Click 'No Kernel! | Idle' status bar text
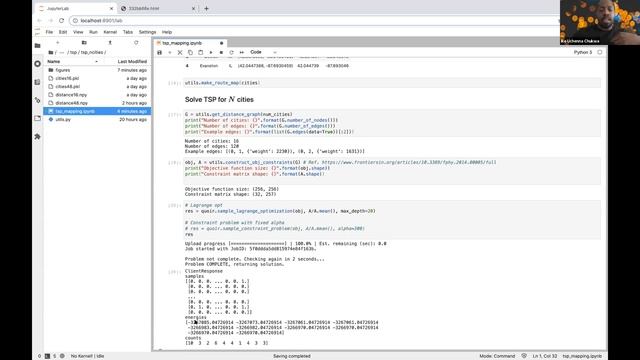Screen dimensions: 640x360 point(87,356)
